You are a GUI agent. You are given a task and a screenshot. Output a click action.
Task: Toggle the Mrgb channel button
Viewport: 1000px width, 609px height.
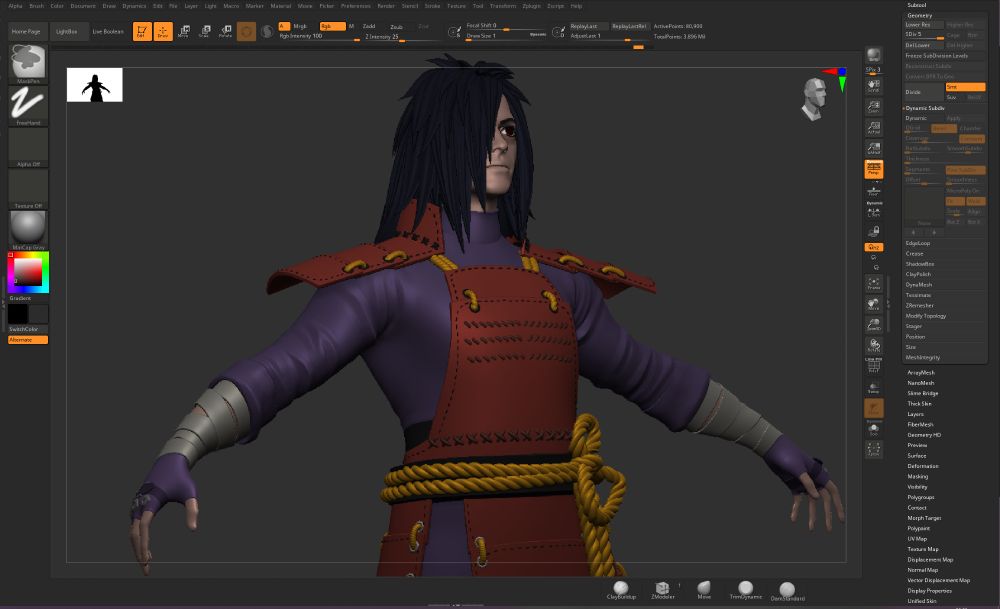coord(300,26)
